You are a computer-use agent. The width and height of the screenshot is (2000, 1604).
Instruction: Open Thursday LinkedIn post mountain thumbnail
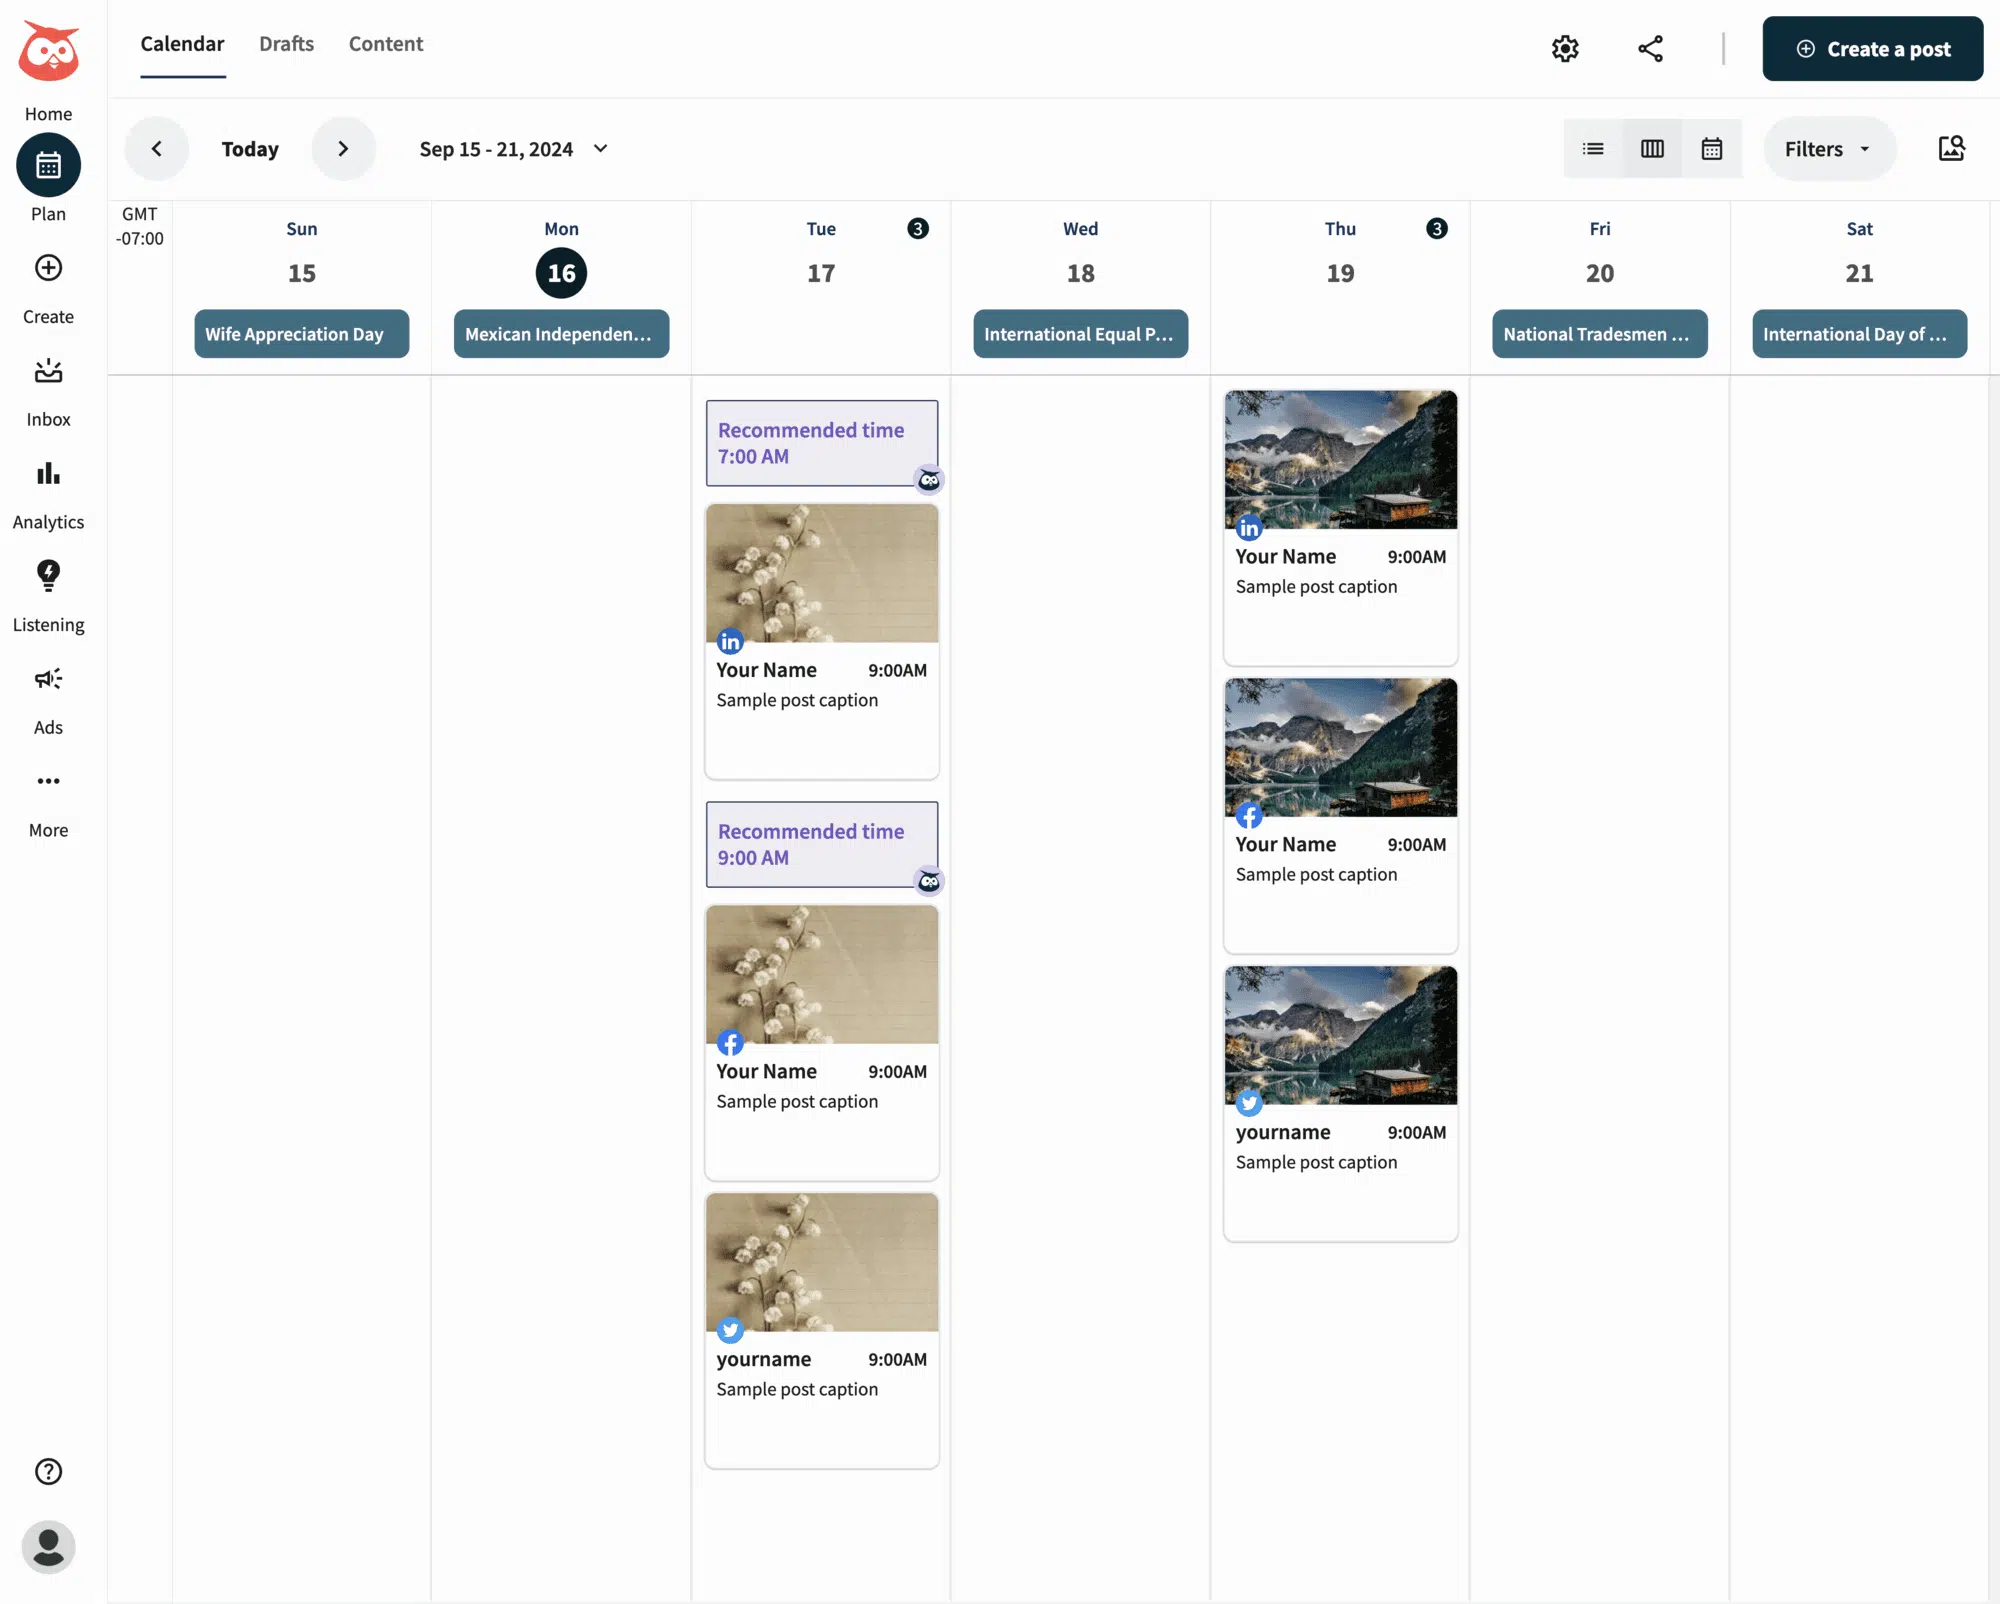1341,460
